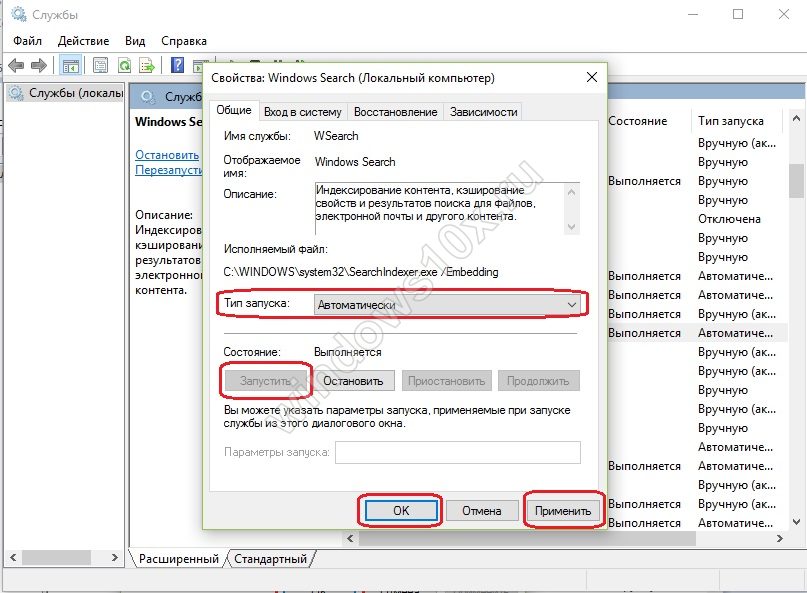Switch to the Стандартный view tab
Screen dimensions: 807x593
pos(272,558)
